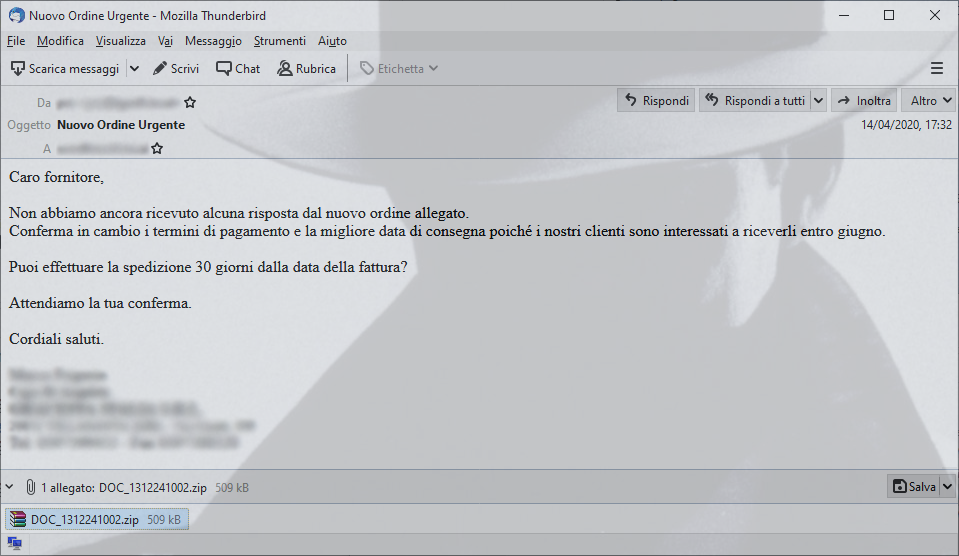Viewport: 959px width, 556px height.
Task: Open the Visualizza menu
Action: pos(120,41)
